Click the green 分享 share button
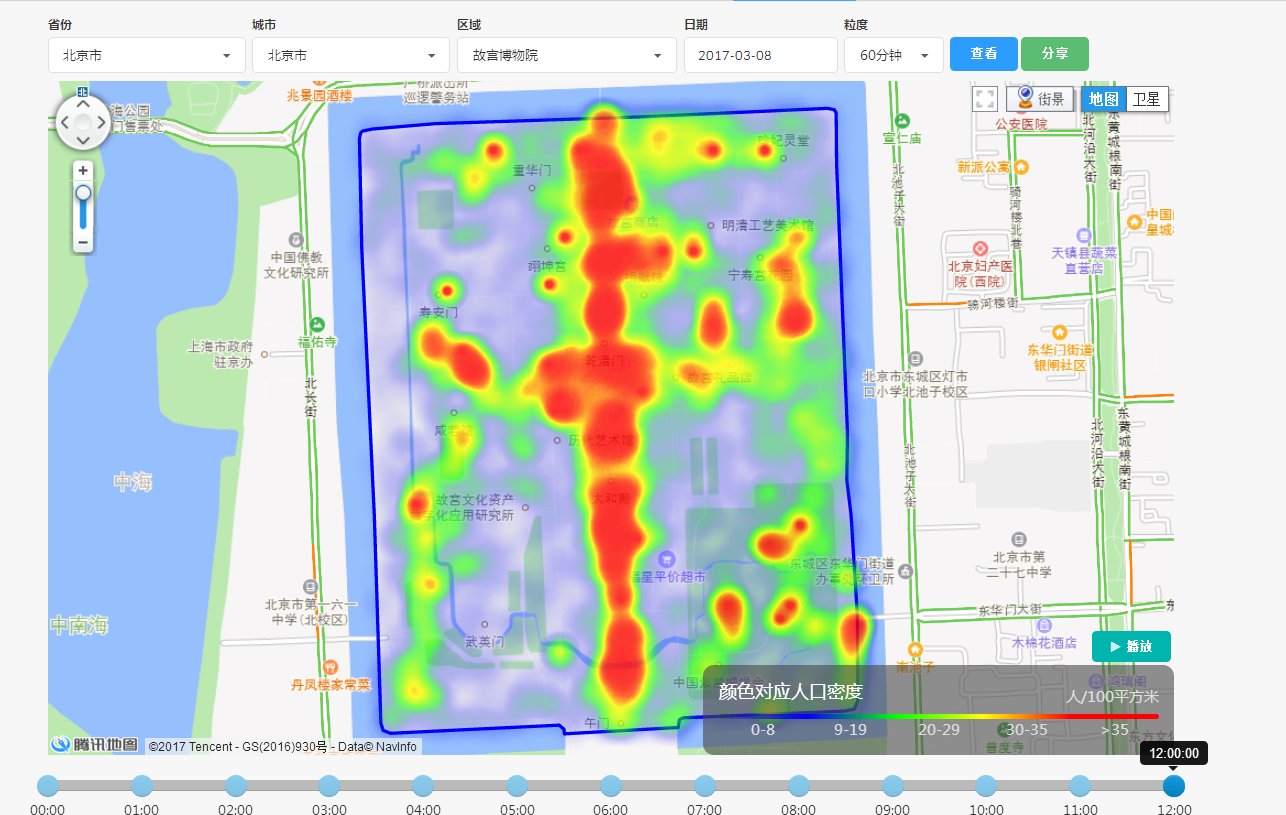This screenshot has height=815, width=1286. tap(1055, 54)
